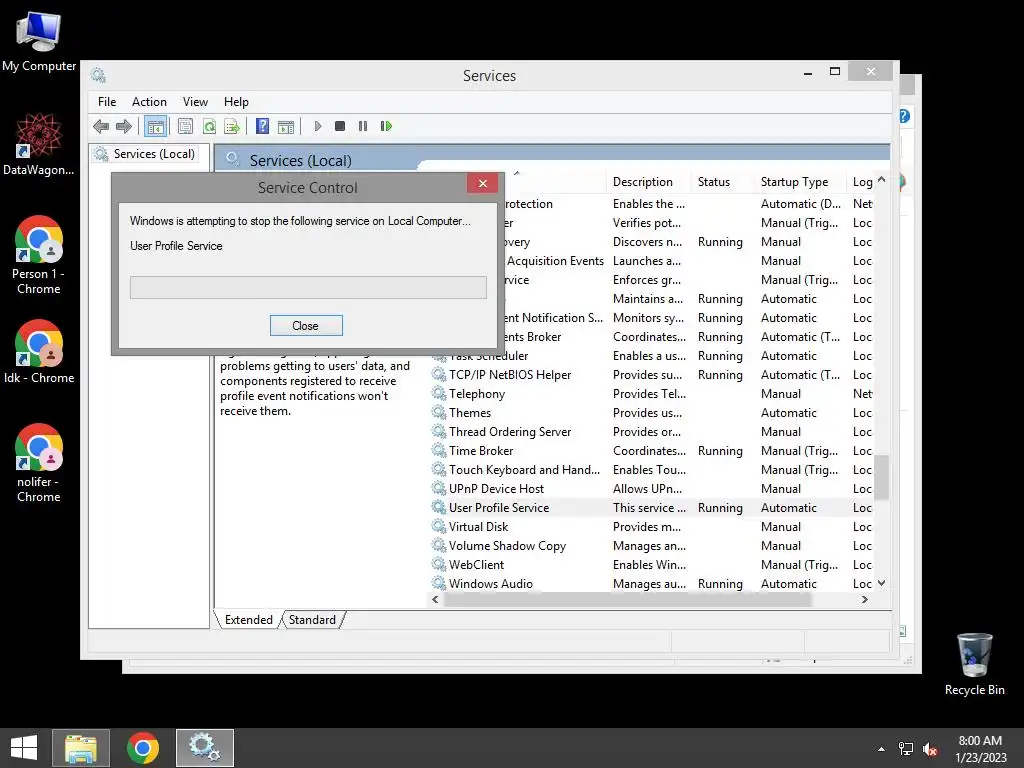
Task: Click the Services gear taskbar icon
Action: (x=204, y=748)
